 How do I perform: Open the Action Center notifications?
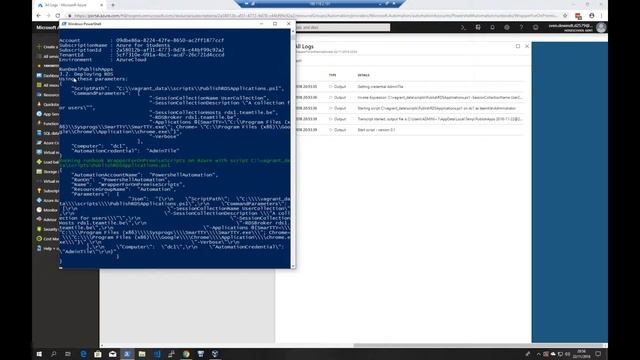coord(598,354)
